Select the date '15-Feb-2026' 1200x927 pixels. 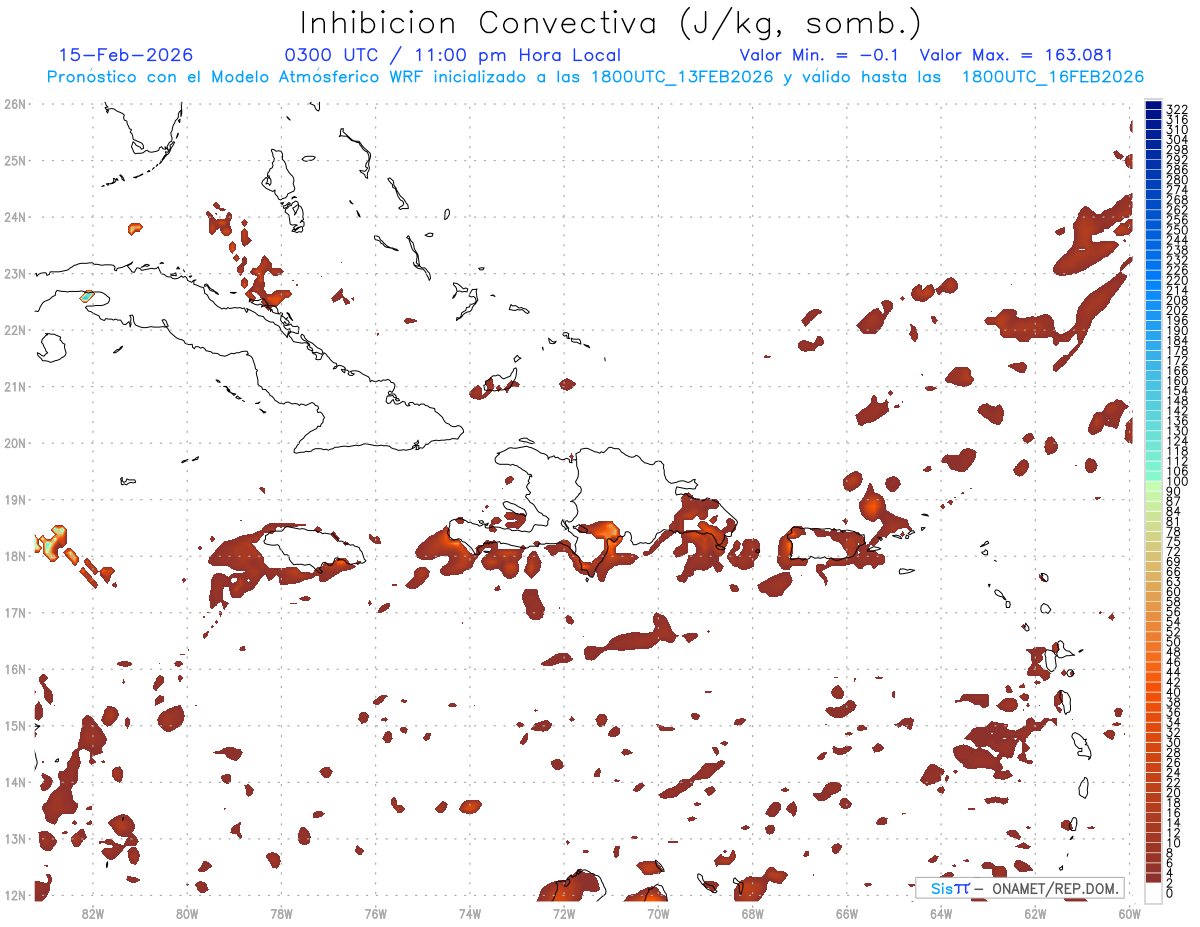click(x=126, y=55)
